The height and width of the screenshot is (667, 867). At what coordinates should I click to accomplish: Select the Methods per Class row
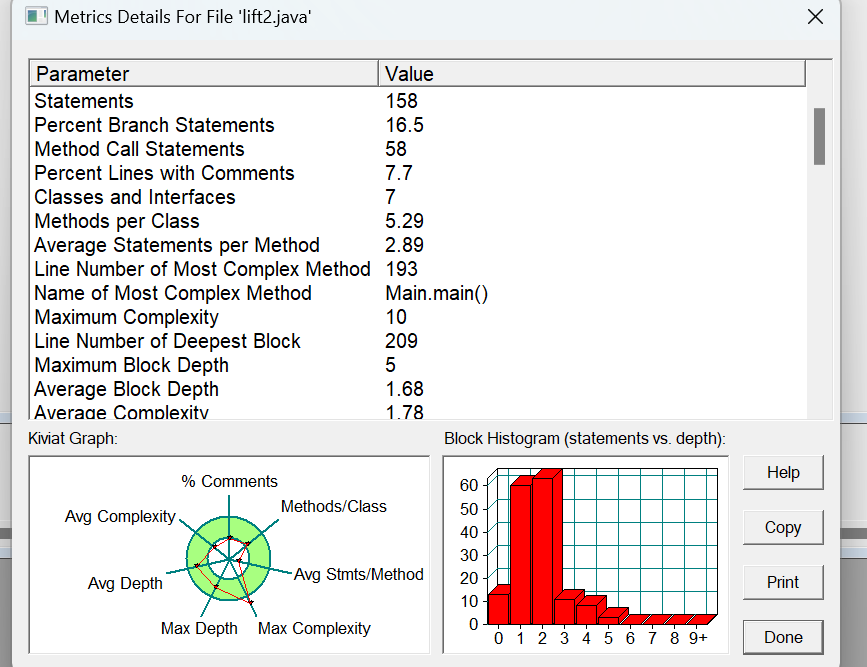point(418,221)
